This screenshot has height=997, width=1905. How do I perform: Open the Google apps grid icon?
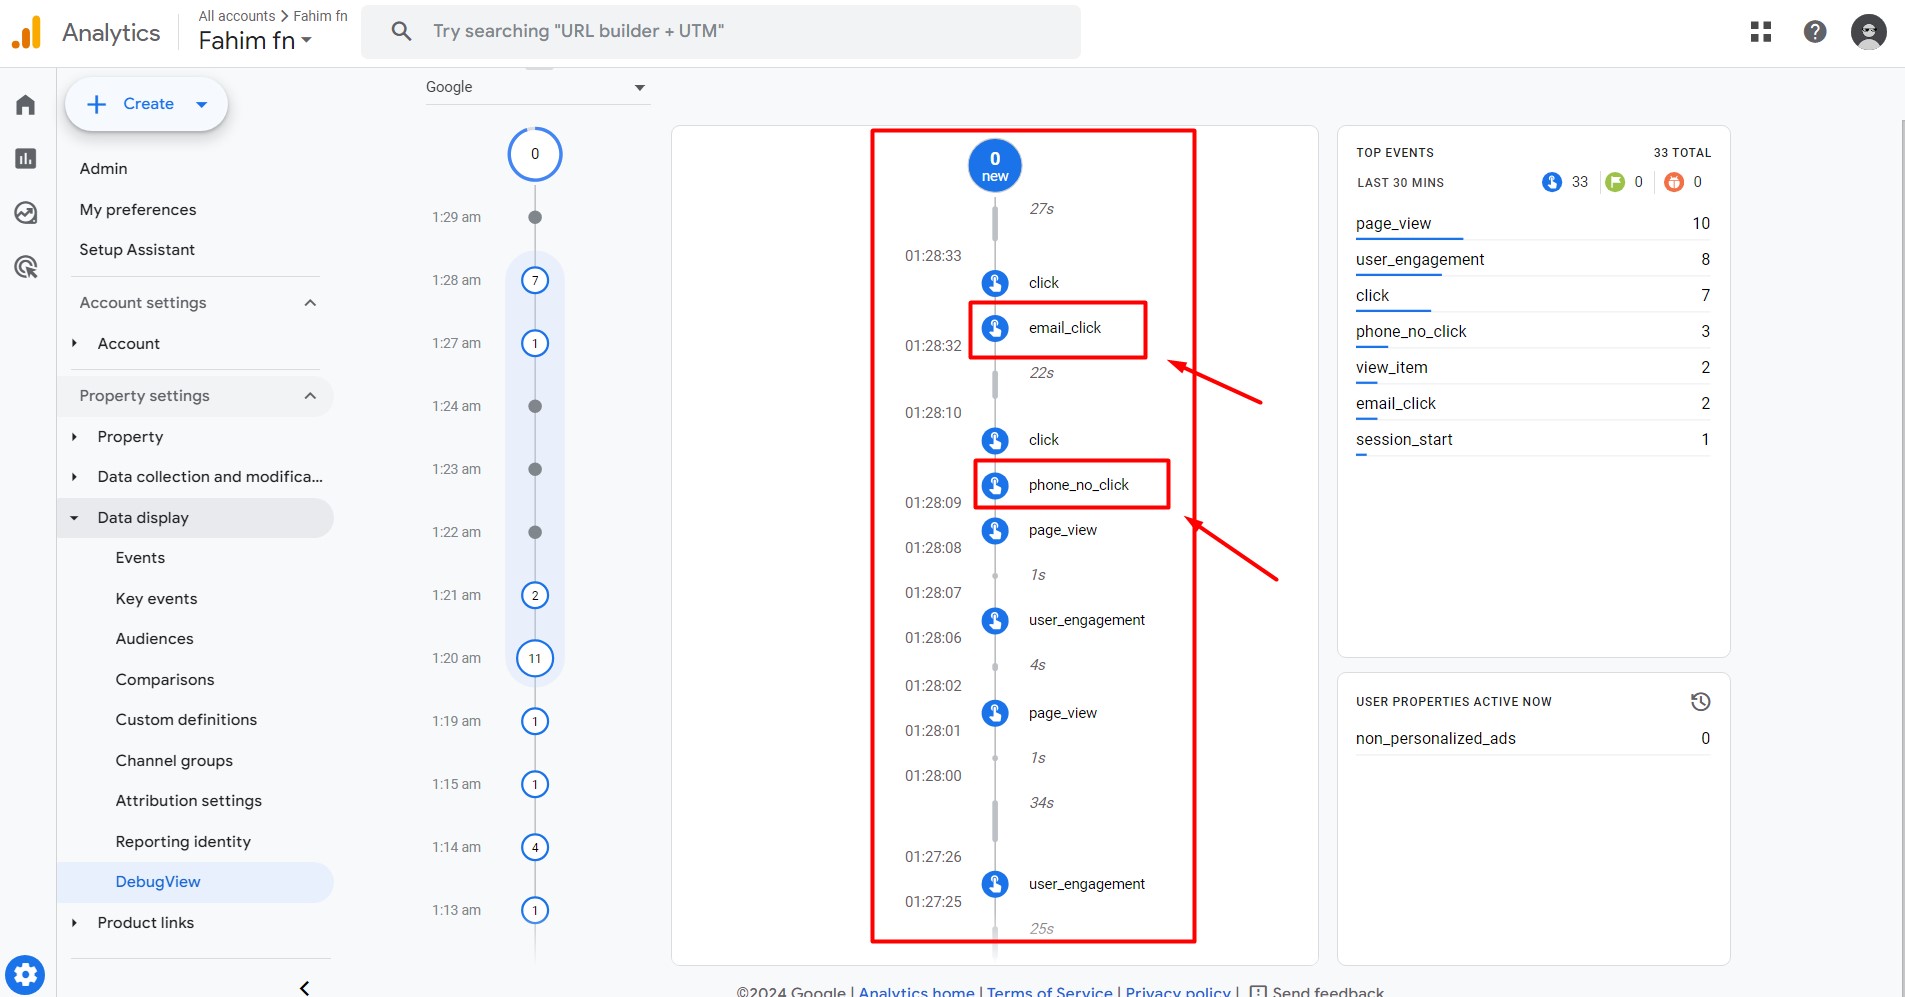click(1761, 32)
